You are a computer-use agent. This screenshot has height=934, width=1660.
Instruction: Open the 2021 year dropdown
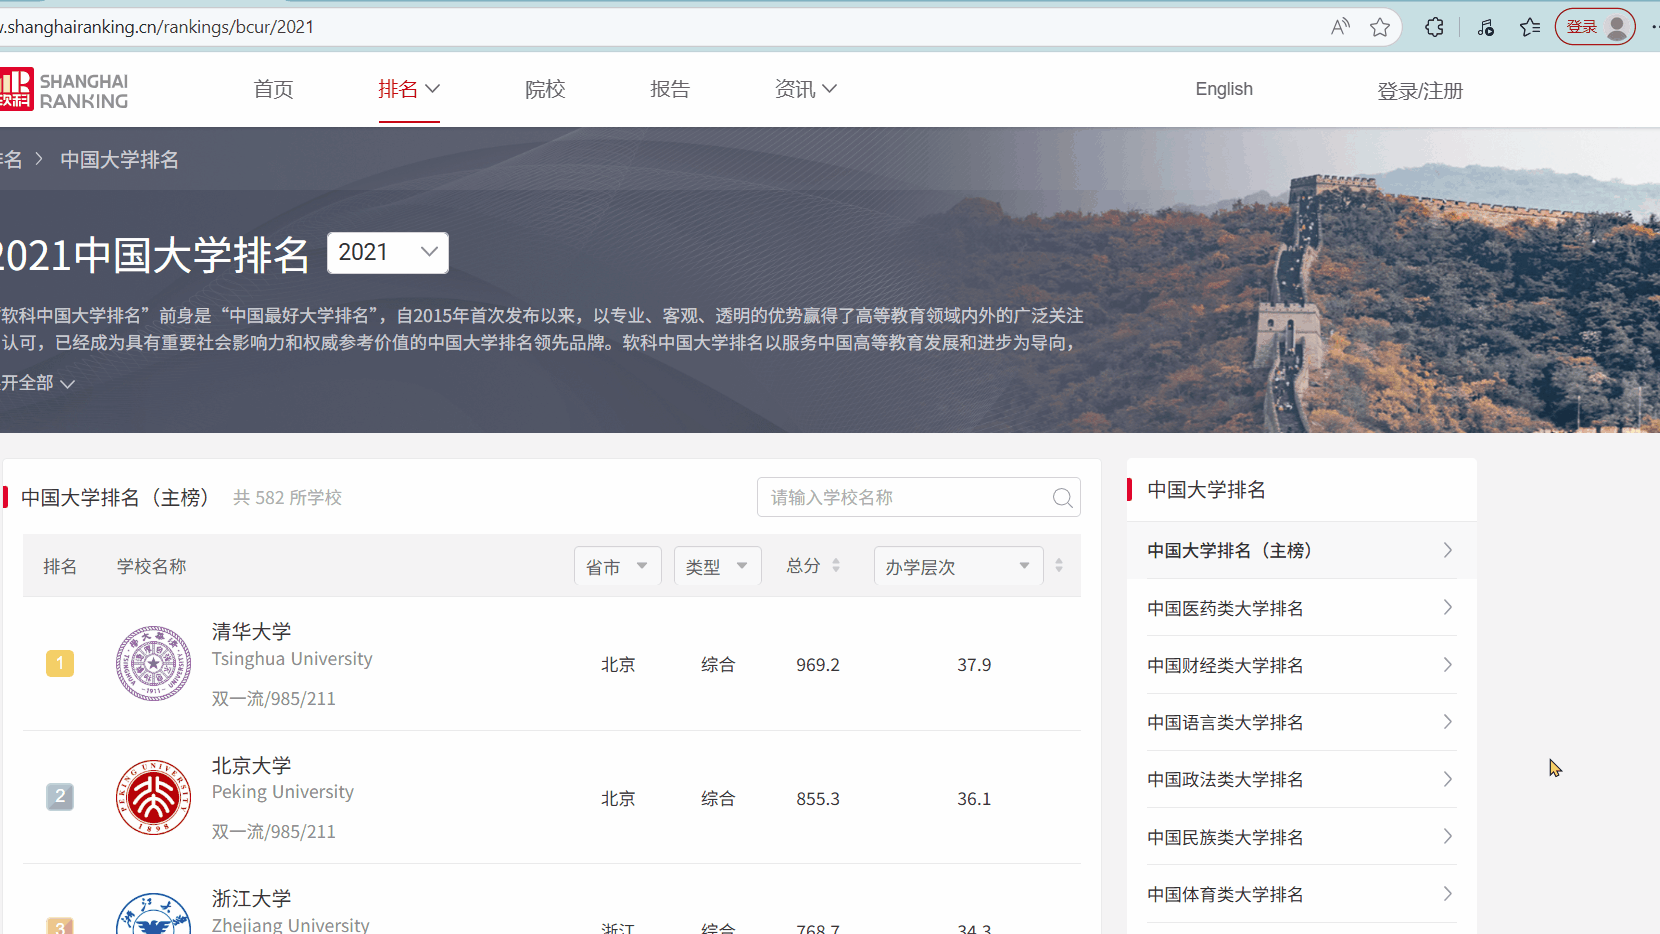tap(388, 253)
